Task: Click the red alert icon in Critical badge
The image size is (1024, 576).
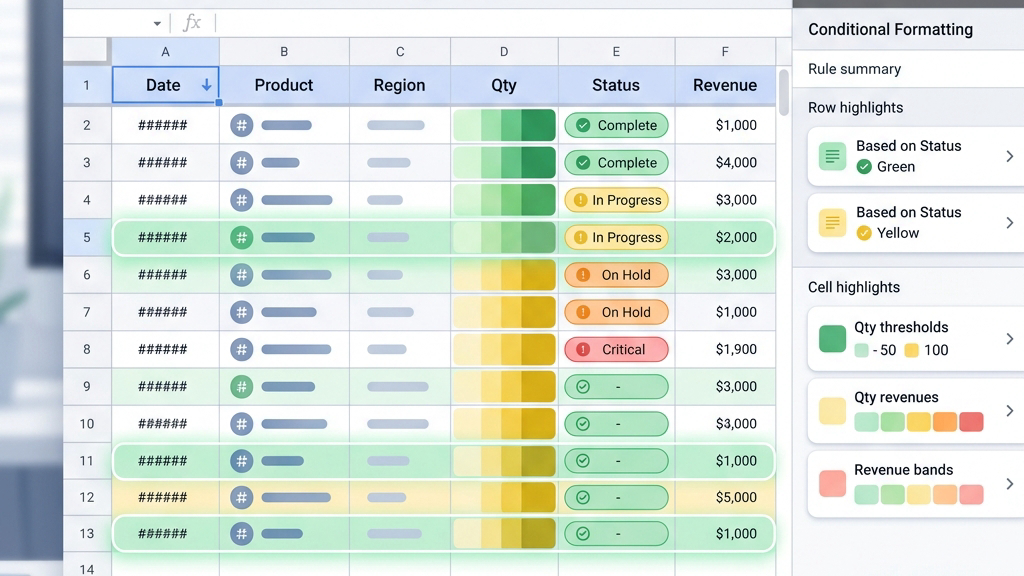Action: point(583,349)
